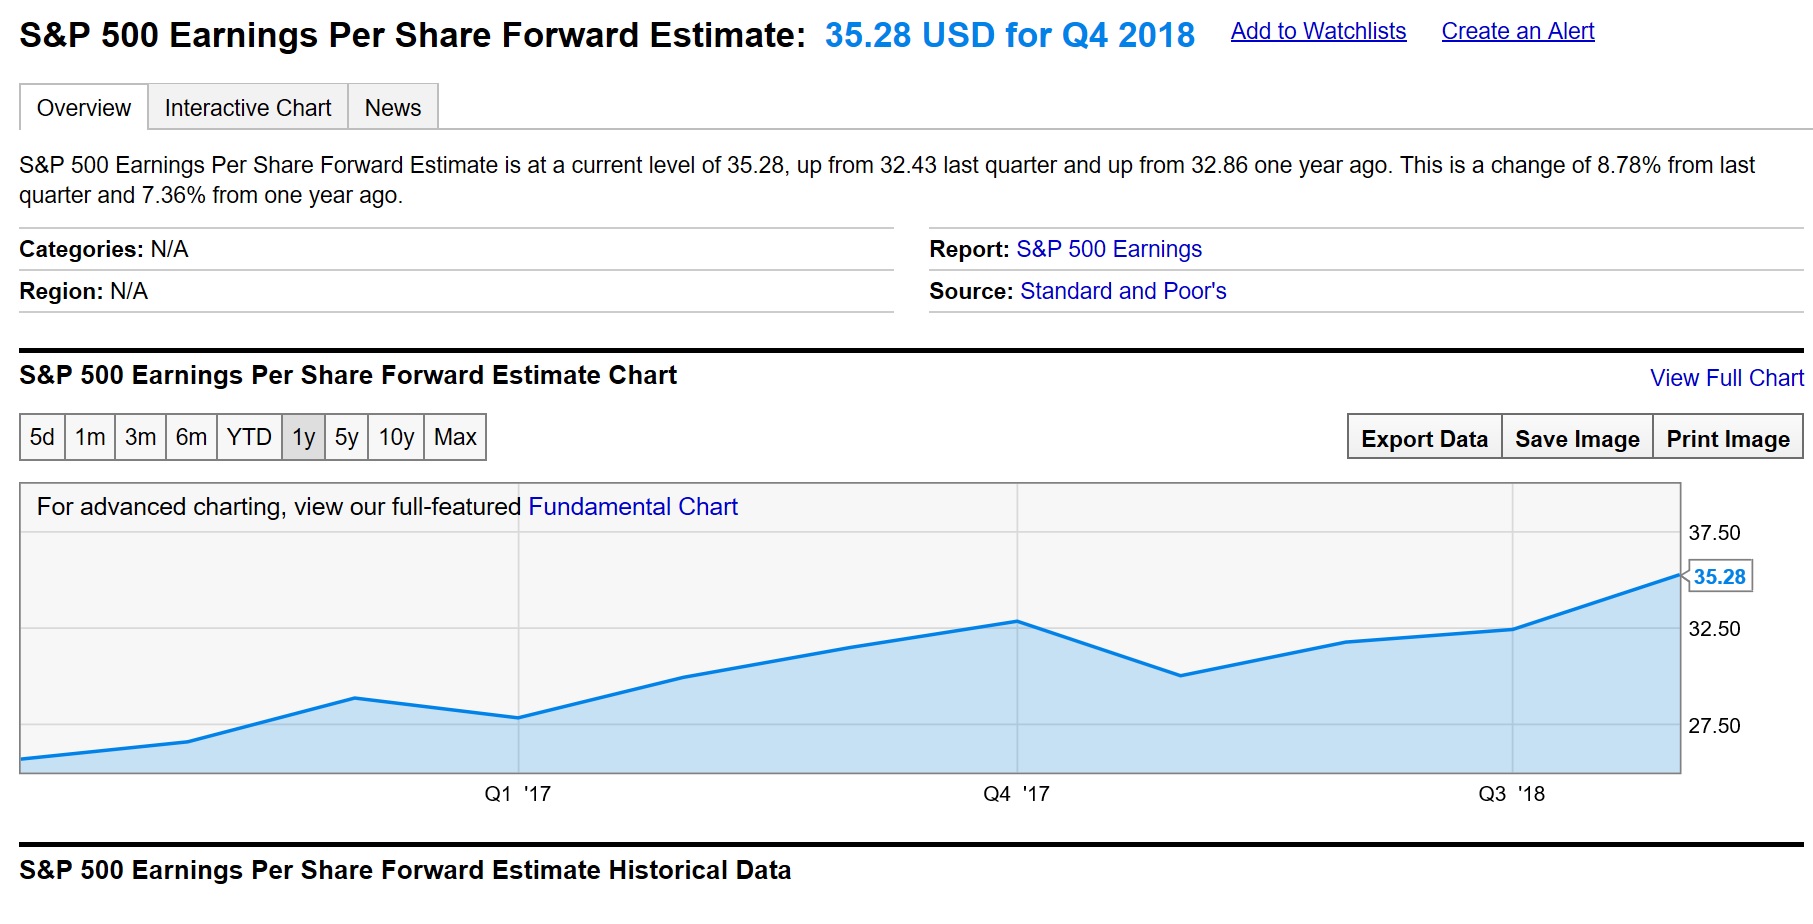Open the full-featured Fundamental Chart
1813x924 pixels.
(632, 507)
